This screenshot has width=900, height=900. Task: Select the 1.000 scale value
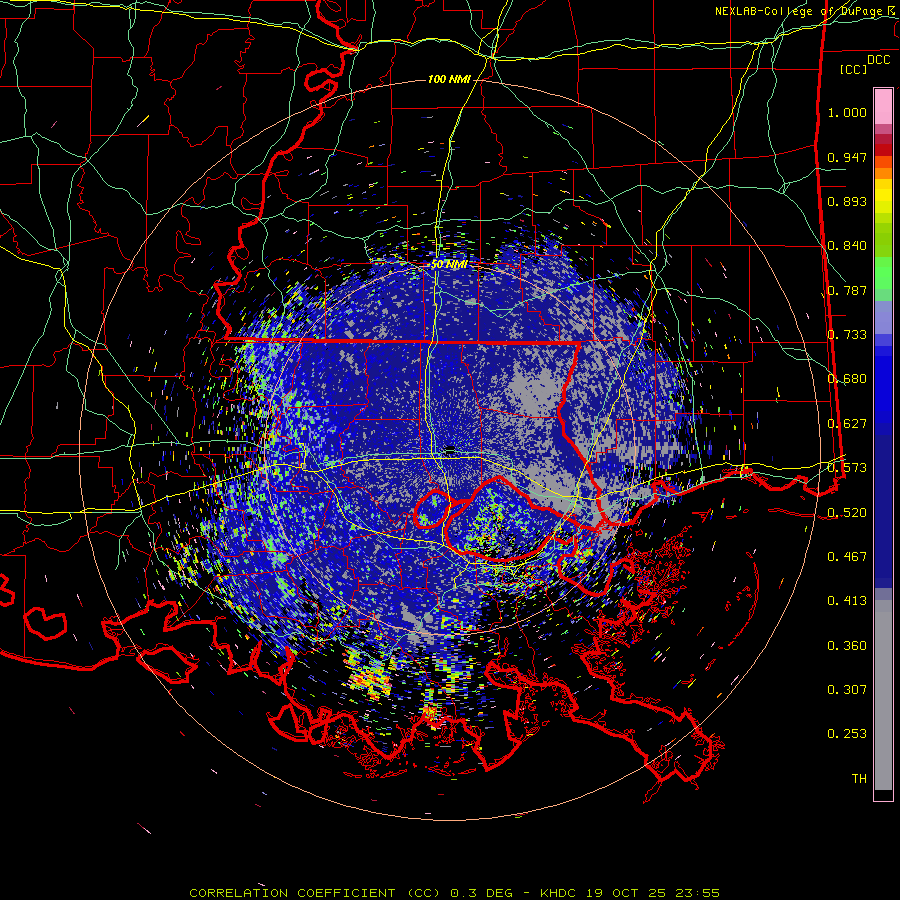[x=847, y=112]
